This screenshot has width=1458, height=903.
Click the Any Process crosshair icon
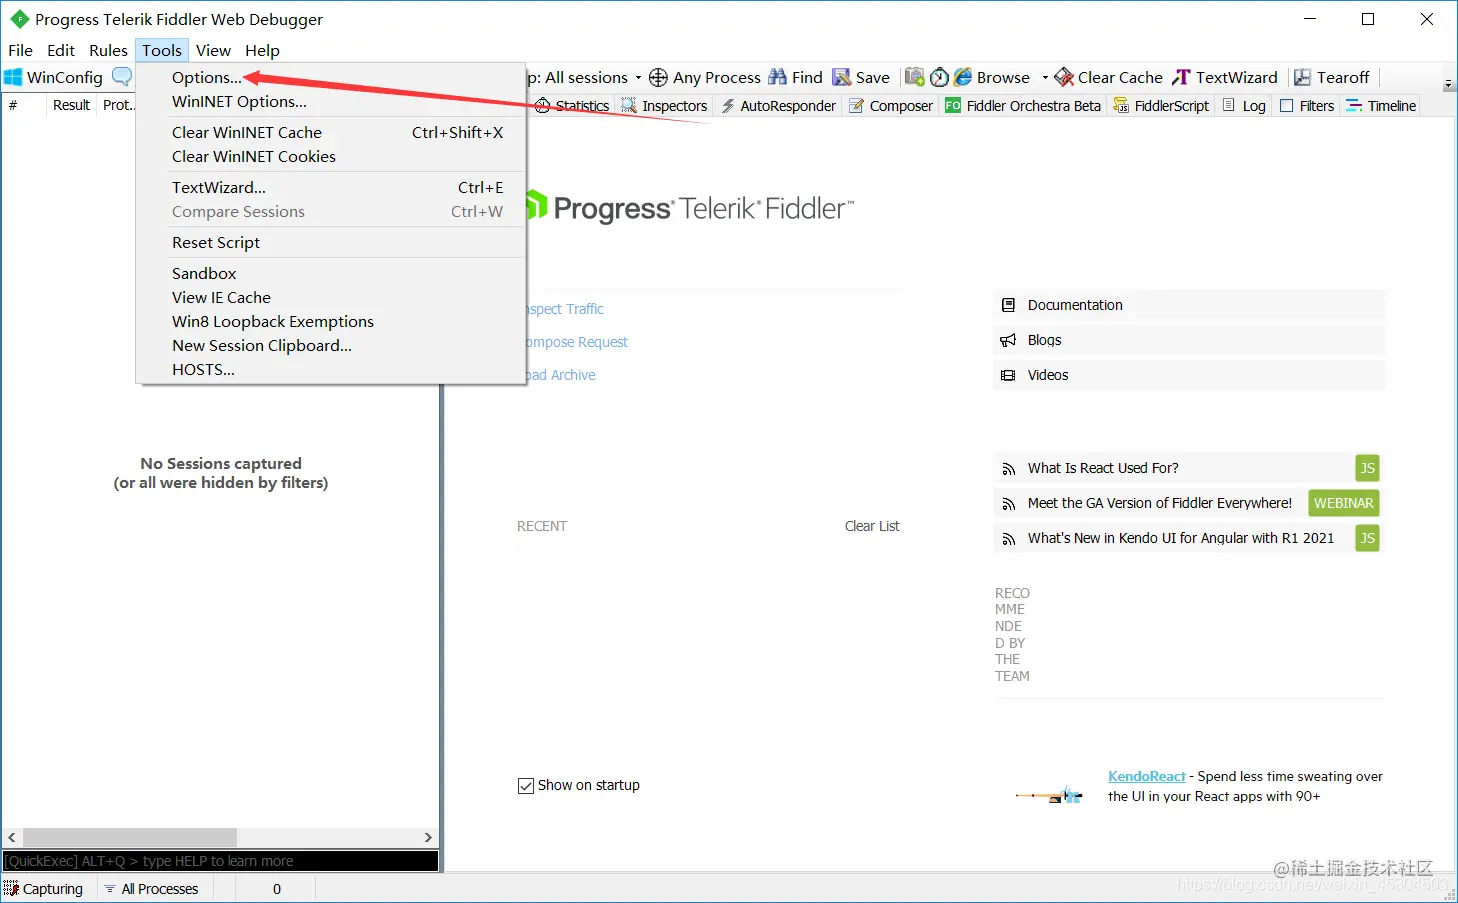point(658,77)
